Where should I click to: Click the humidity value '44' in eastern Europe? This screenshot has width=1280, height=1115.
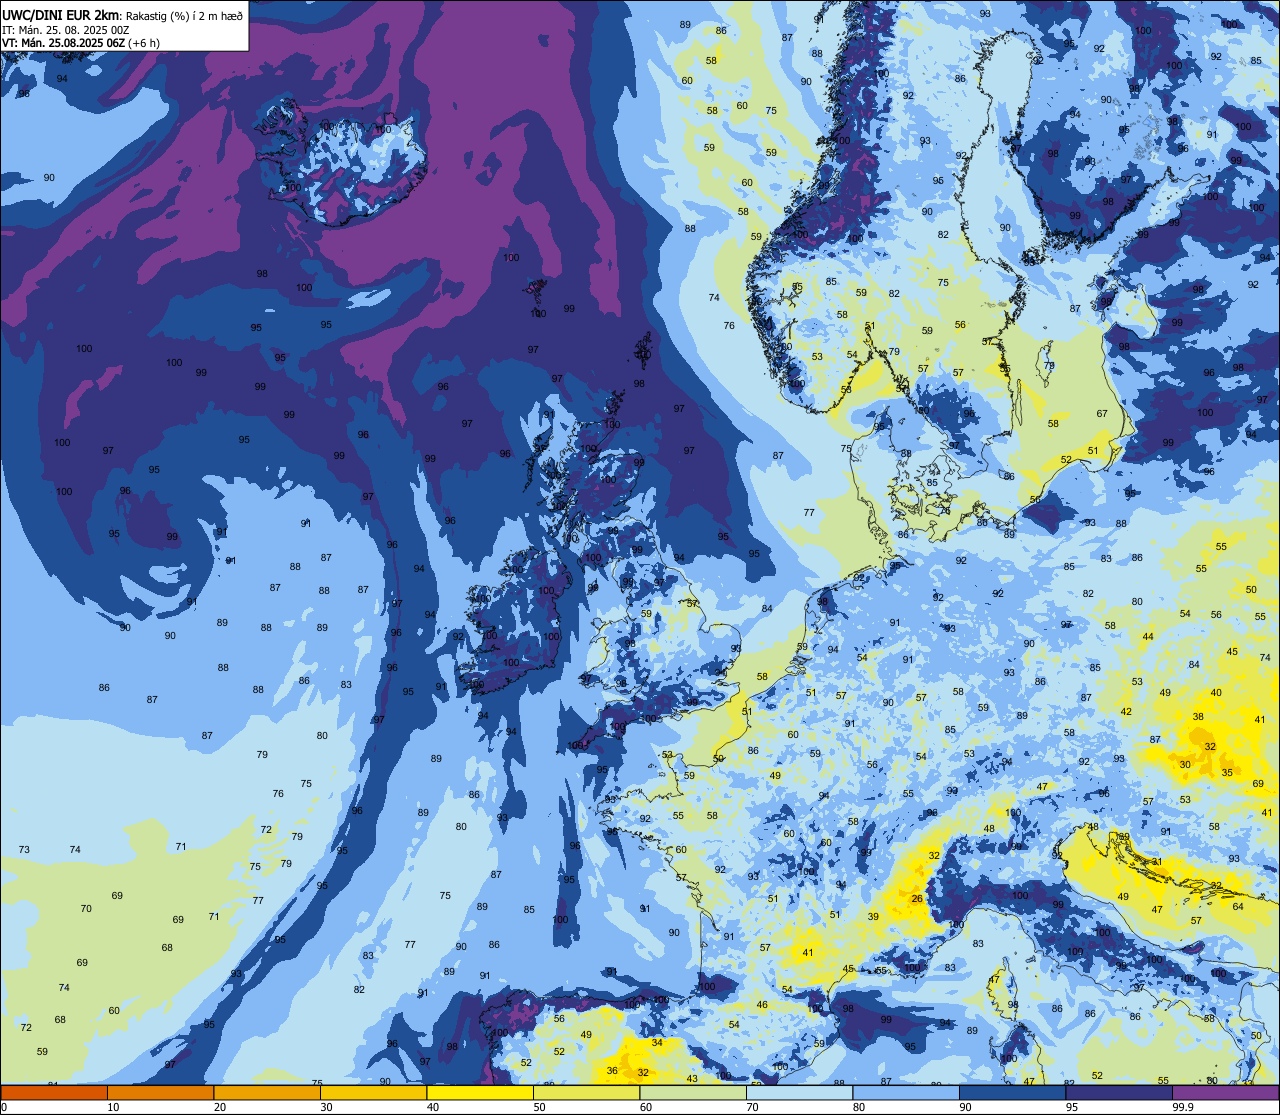1148,636
